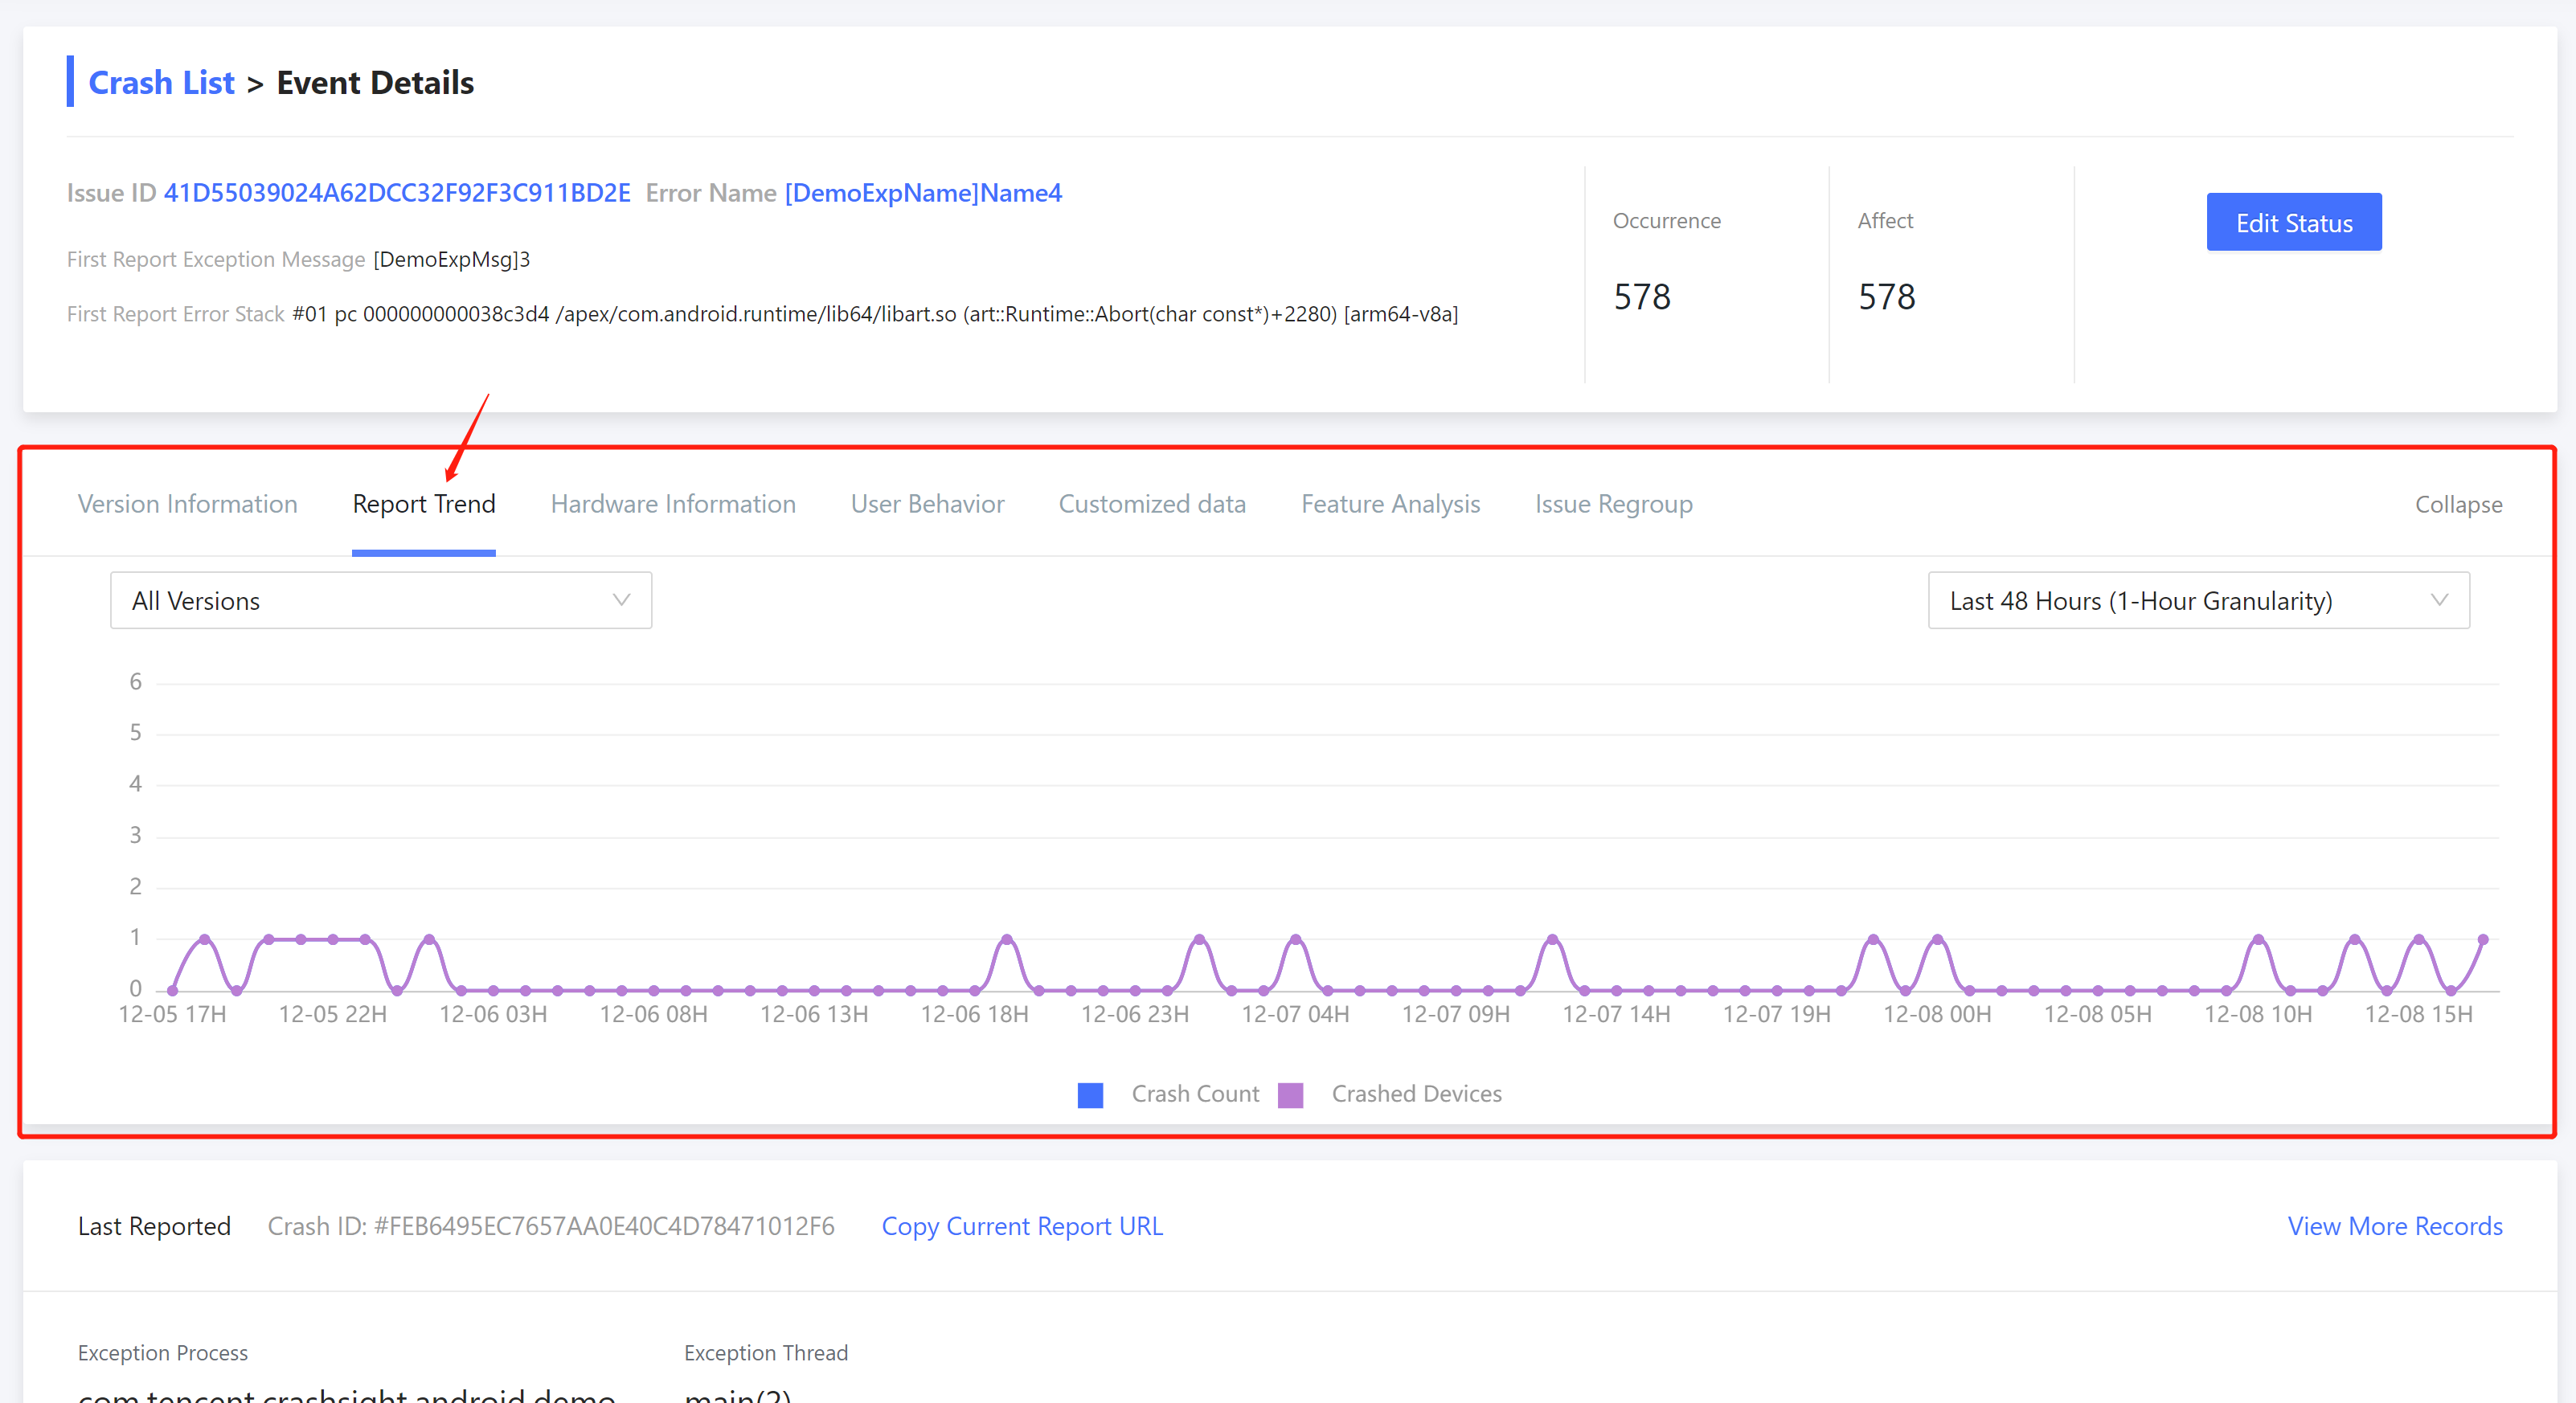Copy Current Report URL
The width and height of the screenshot is (2576, 1403).
click(1022, 1226)
